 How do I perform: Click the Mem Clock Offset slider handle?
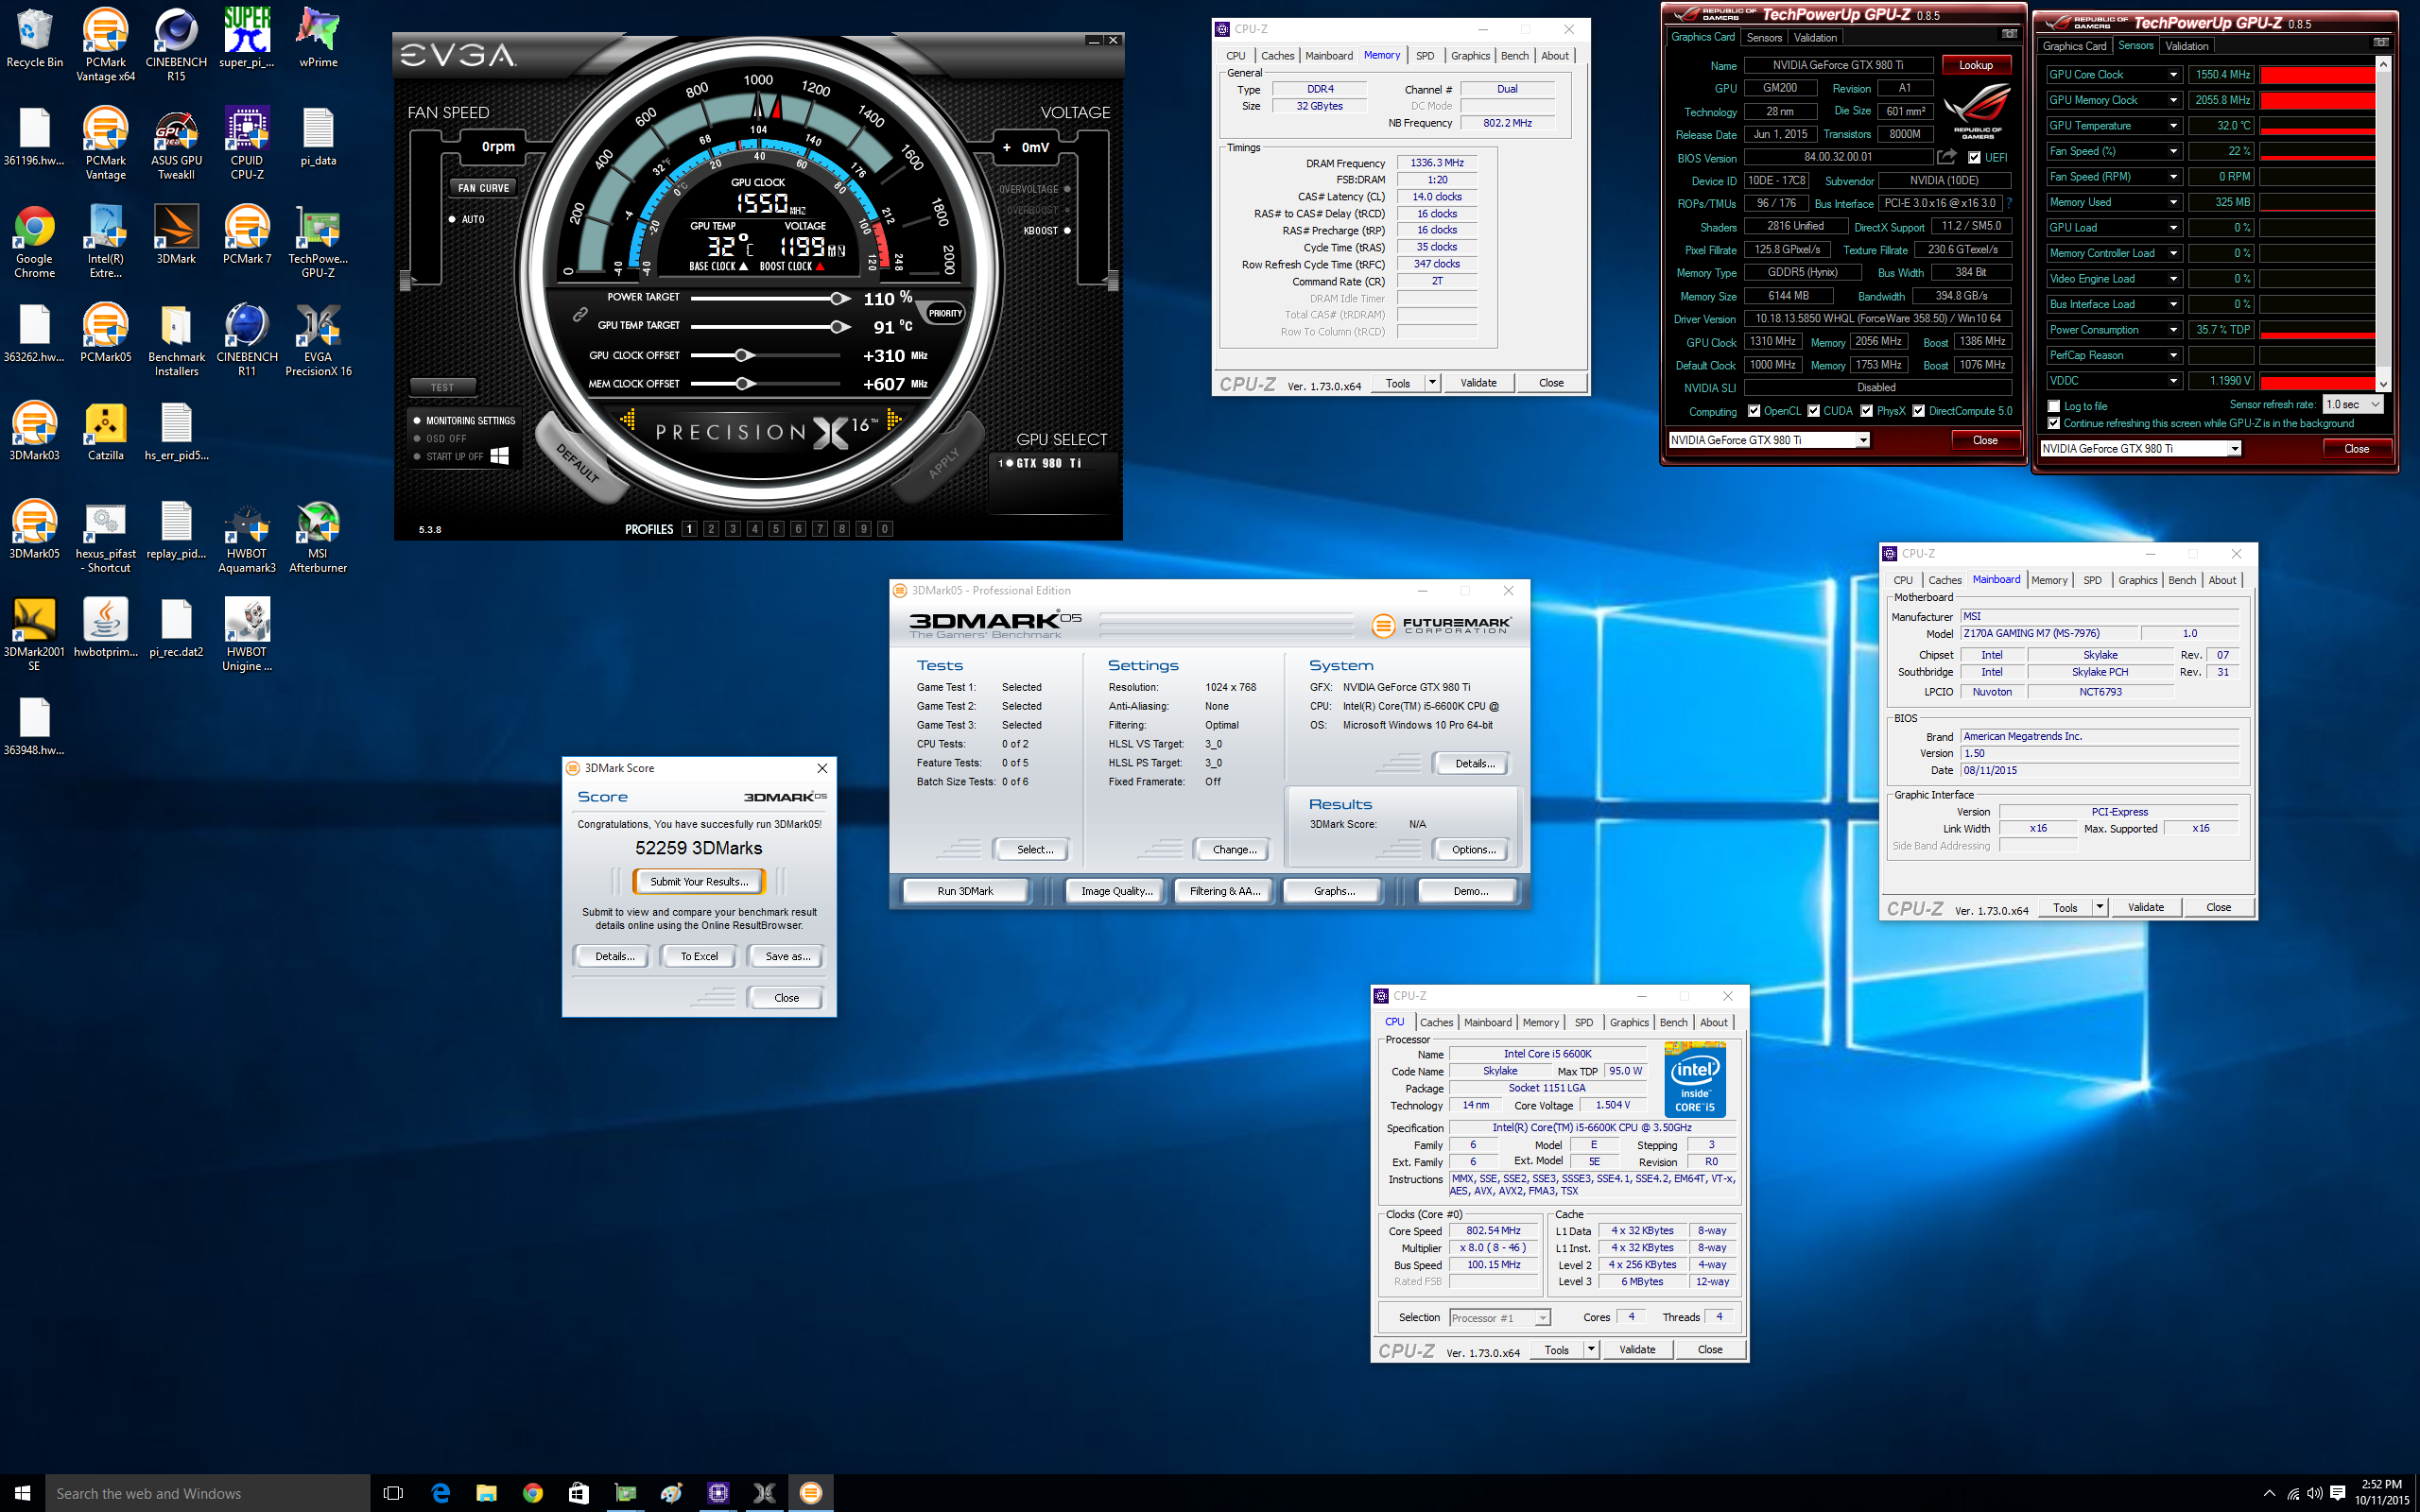743,383
